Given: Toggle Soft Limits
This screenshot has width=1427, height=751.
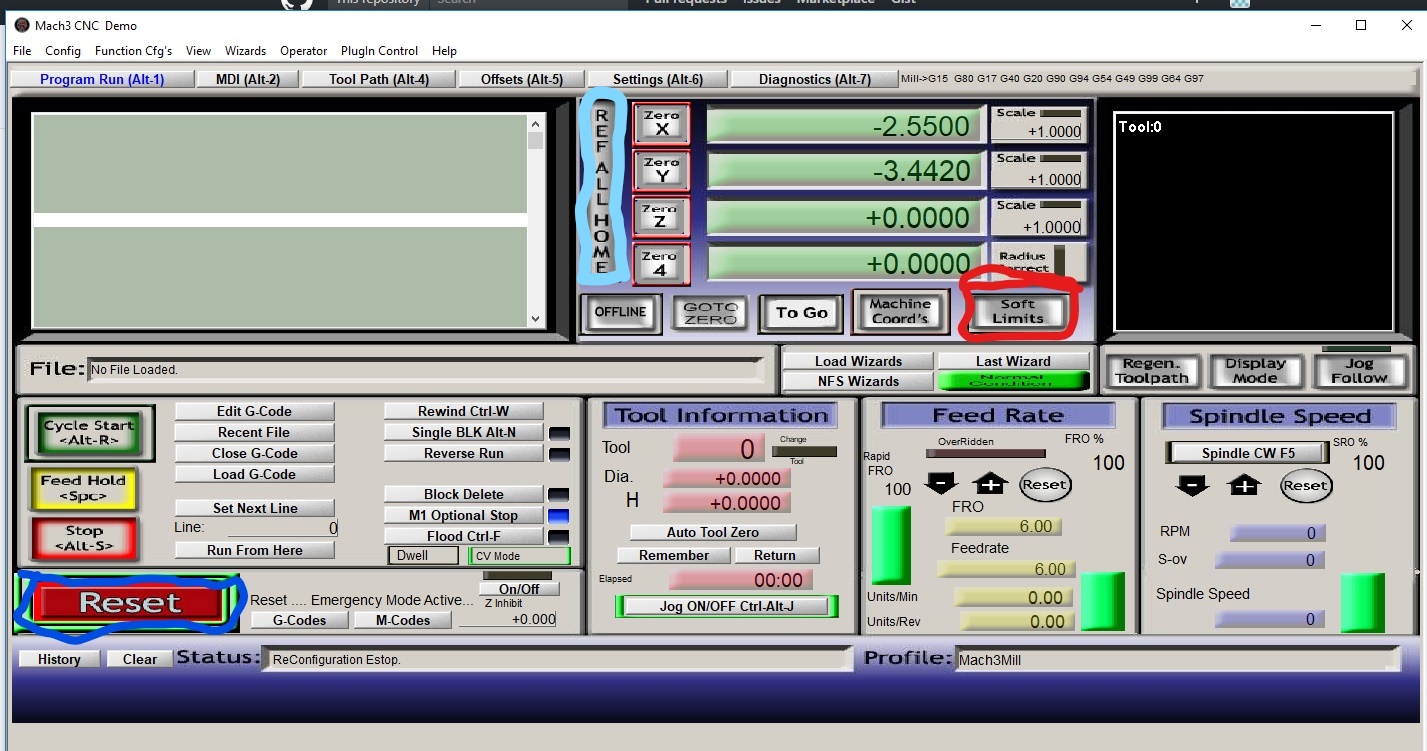Looking at the screenshot, I should click(1018, 311).
